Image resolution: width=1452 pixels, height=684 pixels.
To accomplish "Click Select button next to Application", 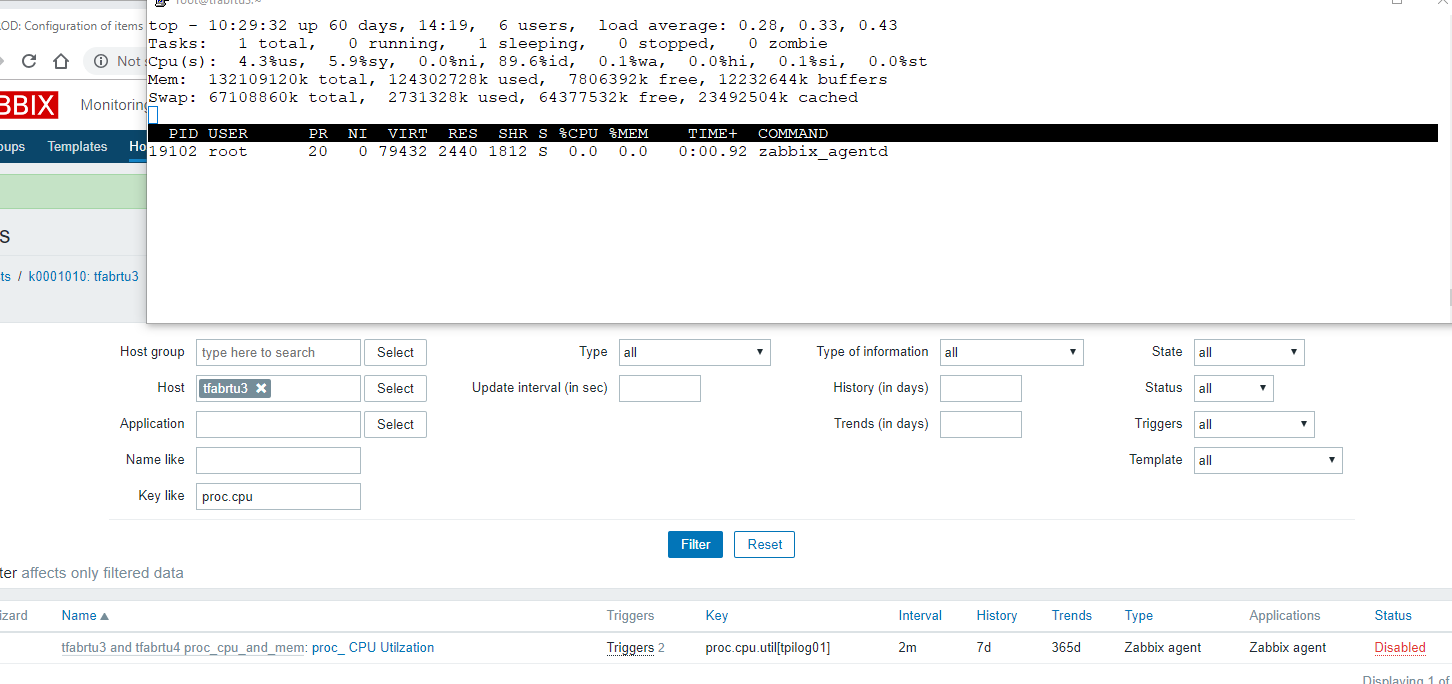I will pos(395,424).
